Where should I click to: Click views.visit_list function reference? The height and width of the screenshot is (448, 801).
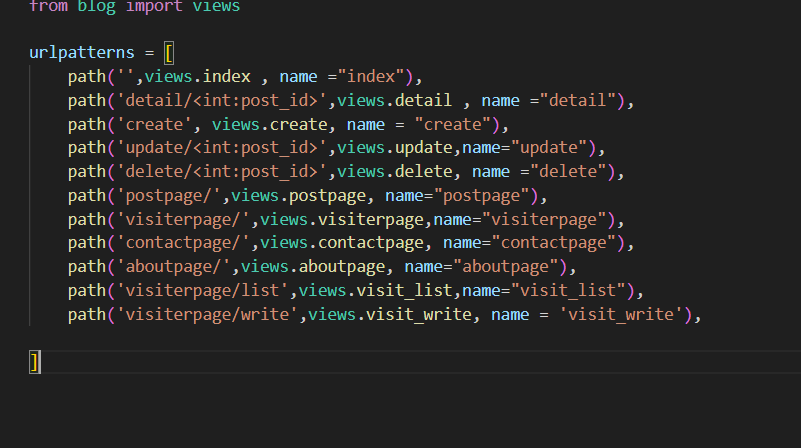[x=375, y=291]
